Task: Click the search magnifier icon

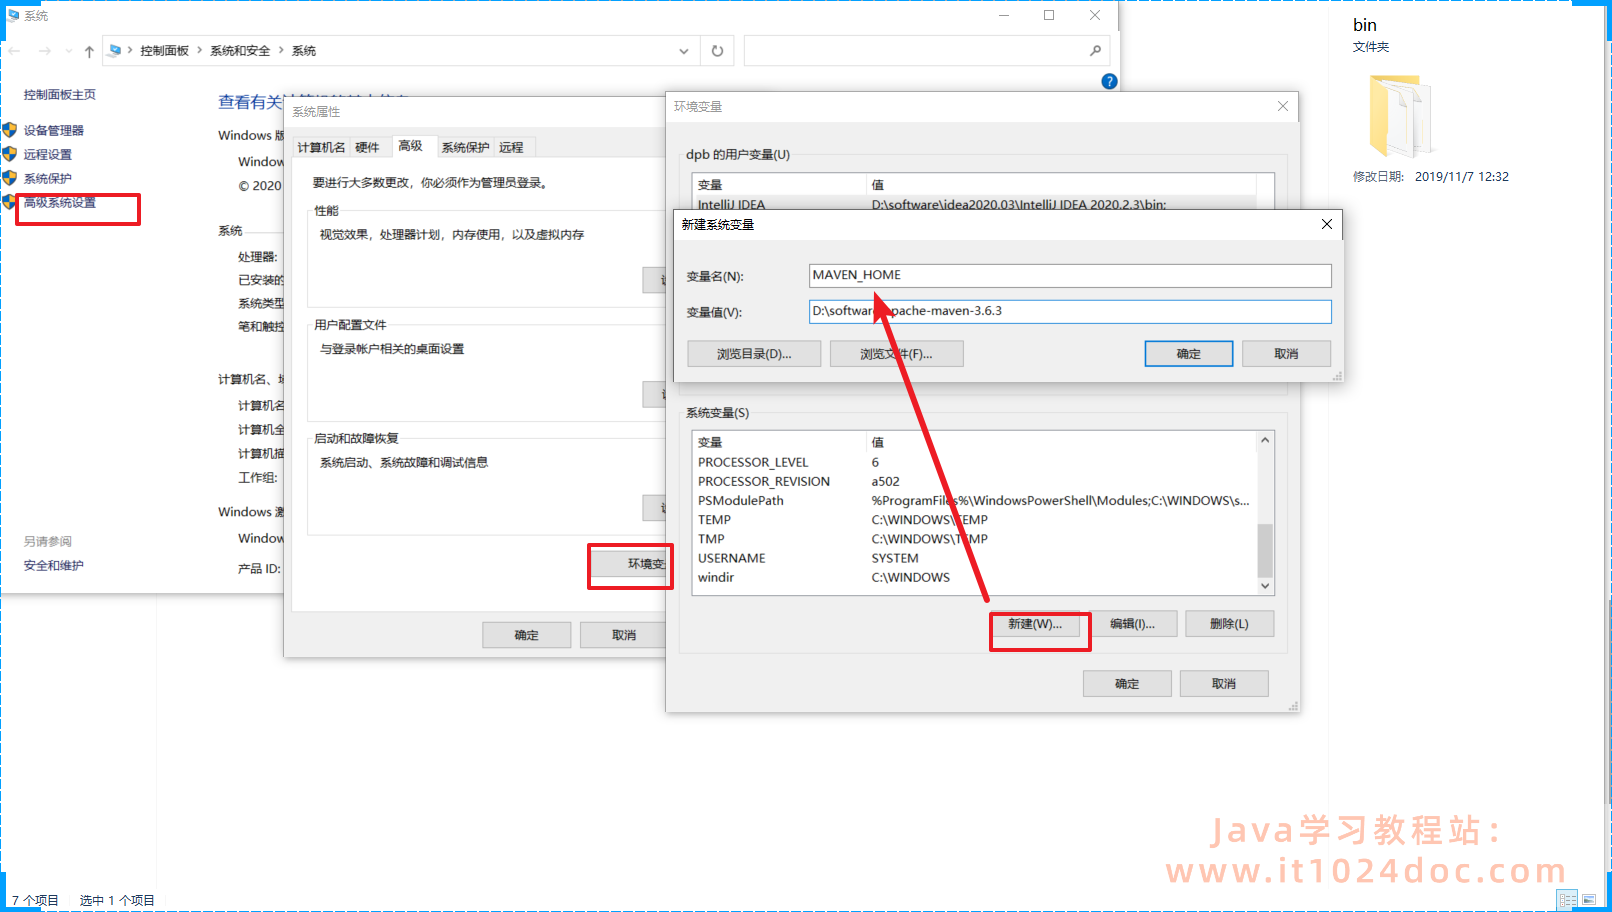Action: tap(1095, 51)
